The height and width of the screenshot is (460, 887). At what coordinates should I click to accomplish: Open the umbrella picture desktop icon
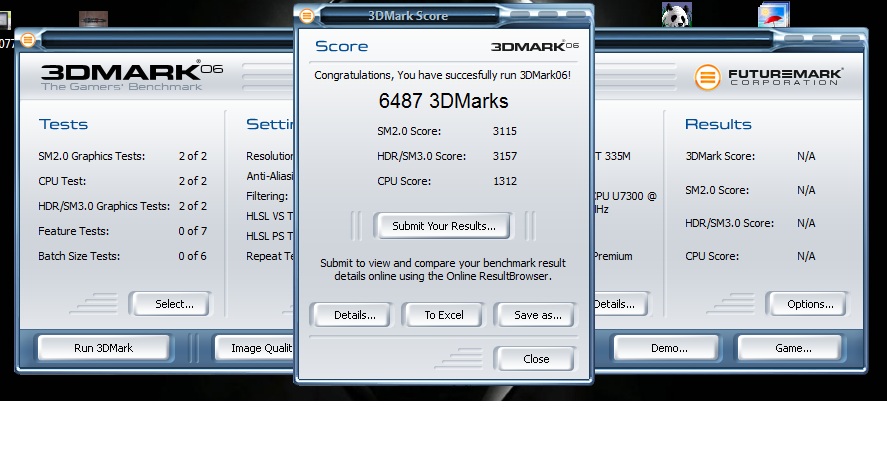coord(773,15)
